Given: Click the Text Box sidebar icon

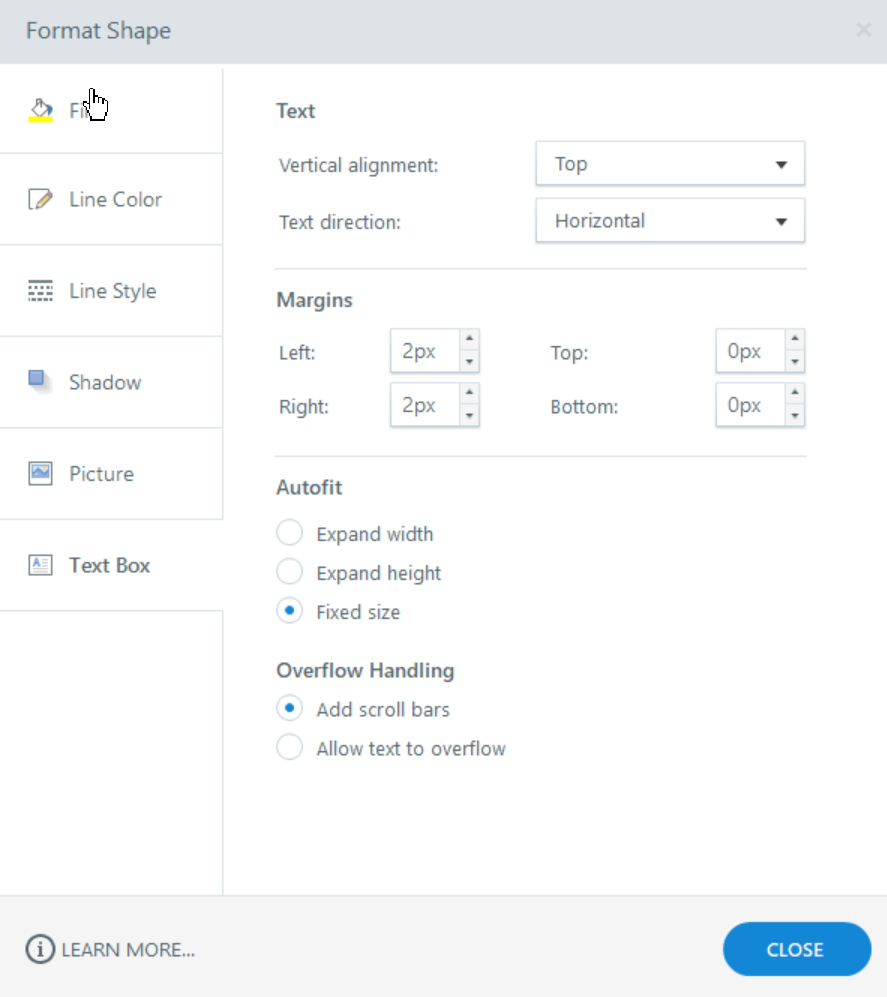Looking at the screenshot, I should coord(40,565).
